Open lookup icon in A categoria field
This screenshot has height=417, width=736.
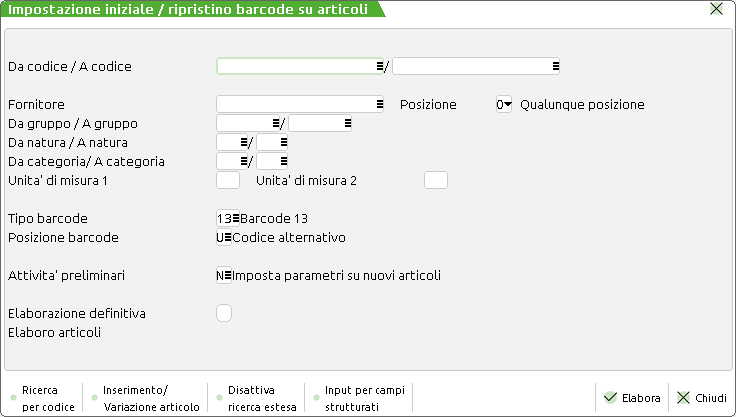pos(284,161)
